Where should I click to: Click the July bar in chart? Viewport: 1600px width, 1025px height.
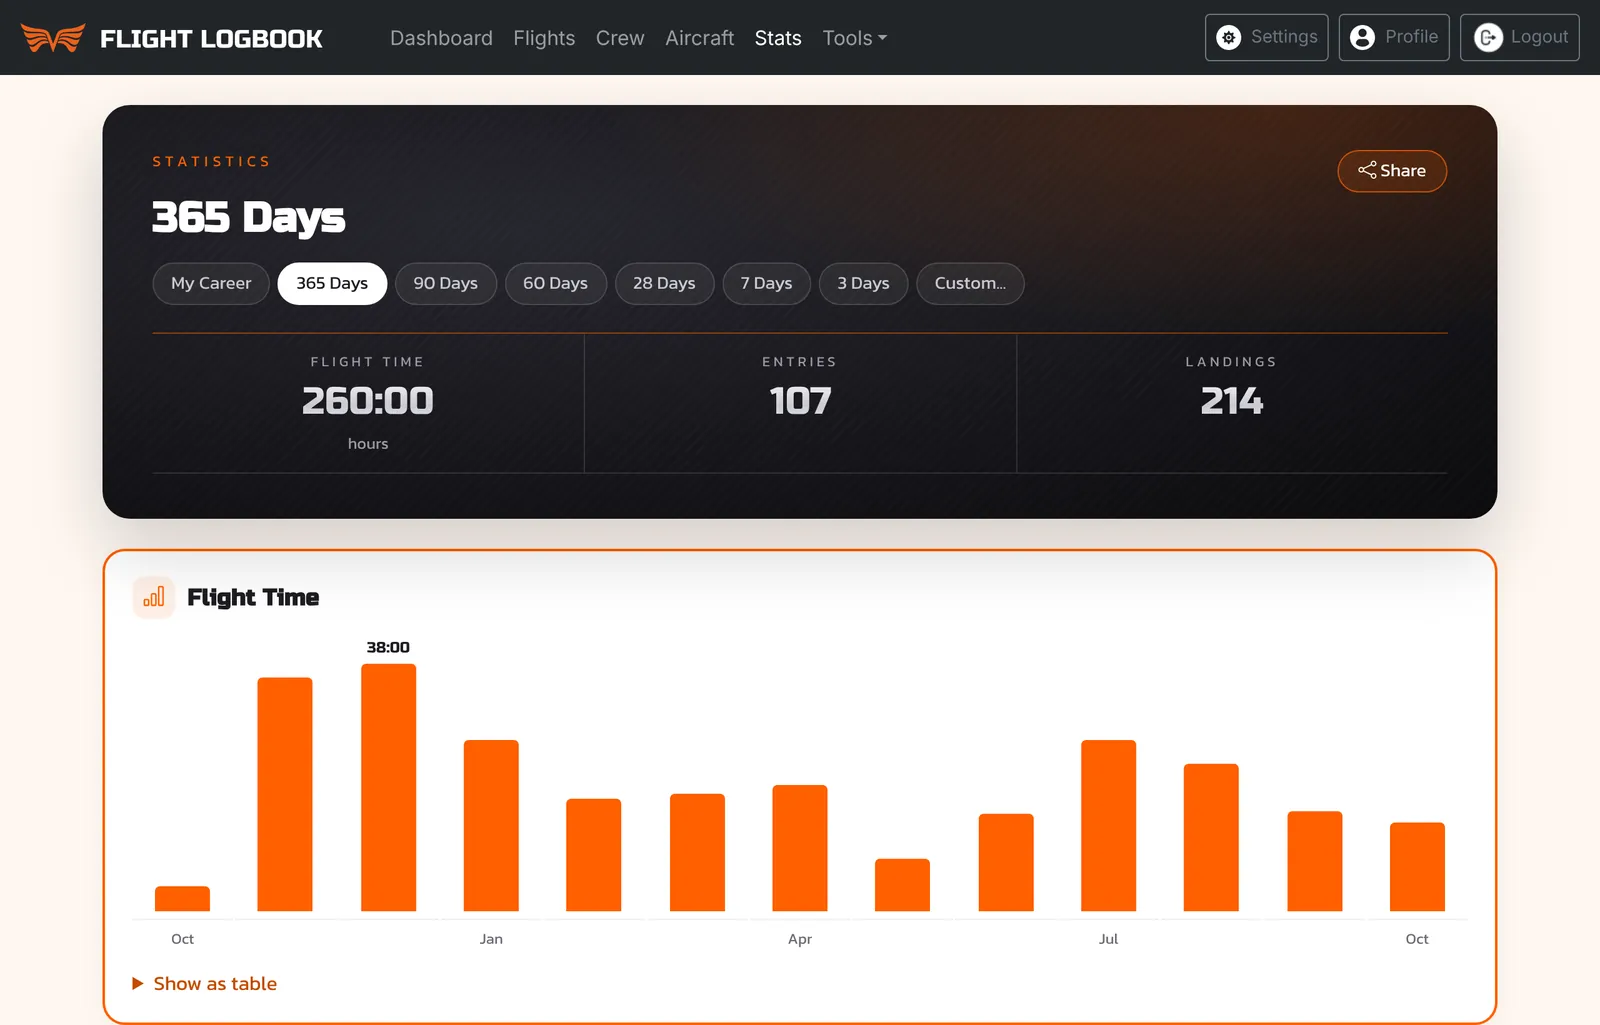[x=1108, y=826]
